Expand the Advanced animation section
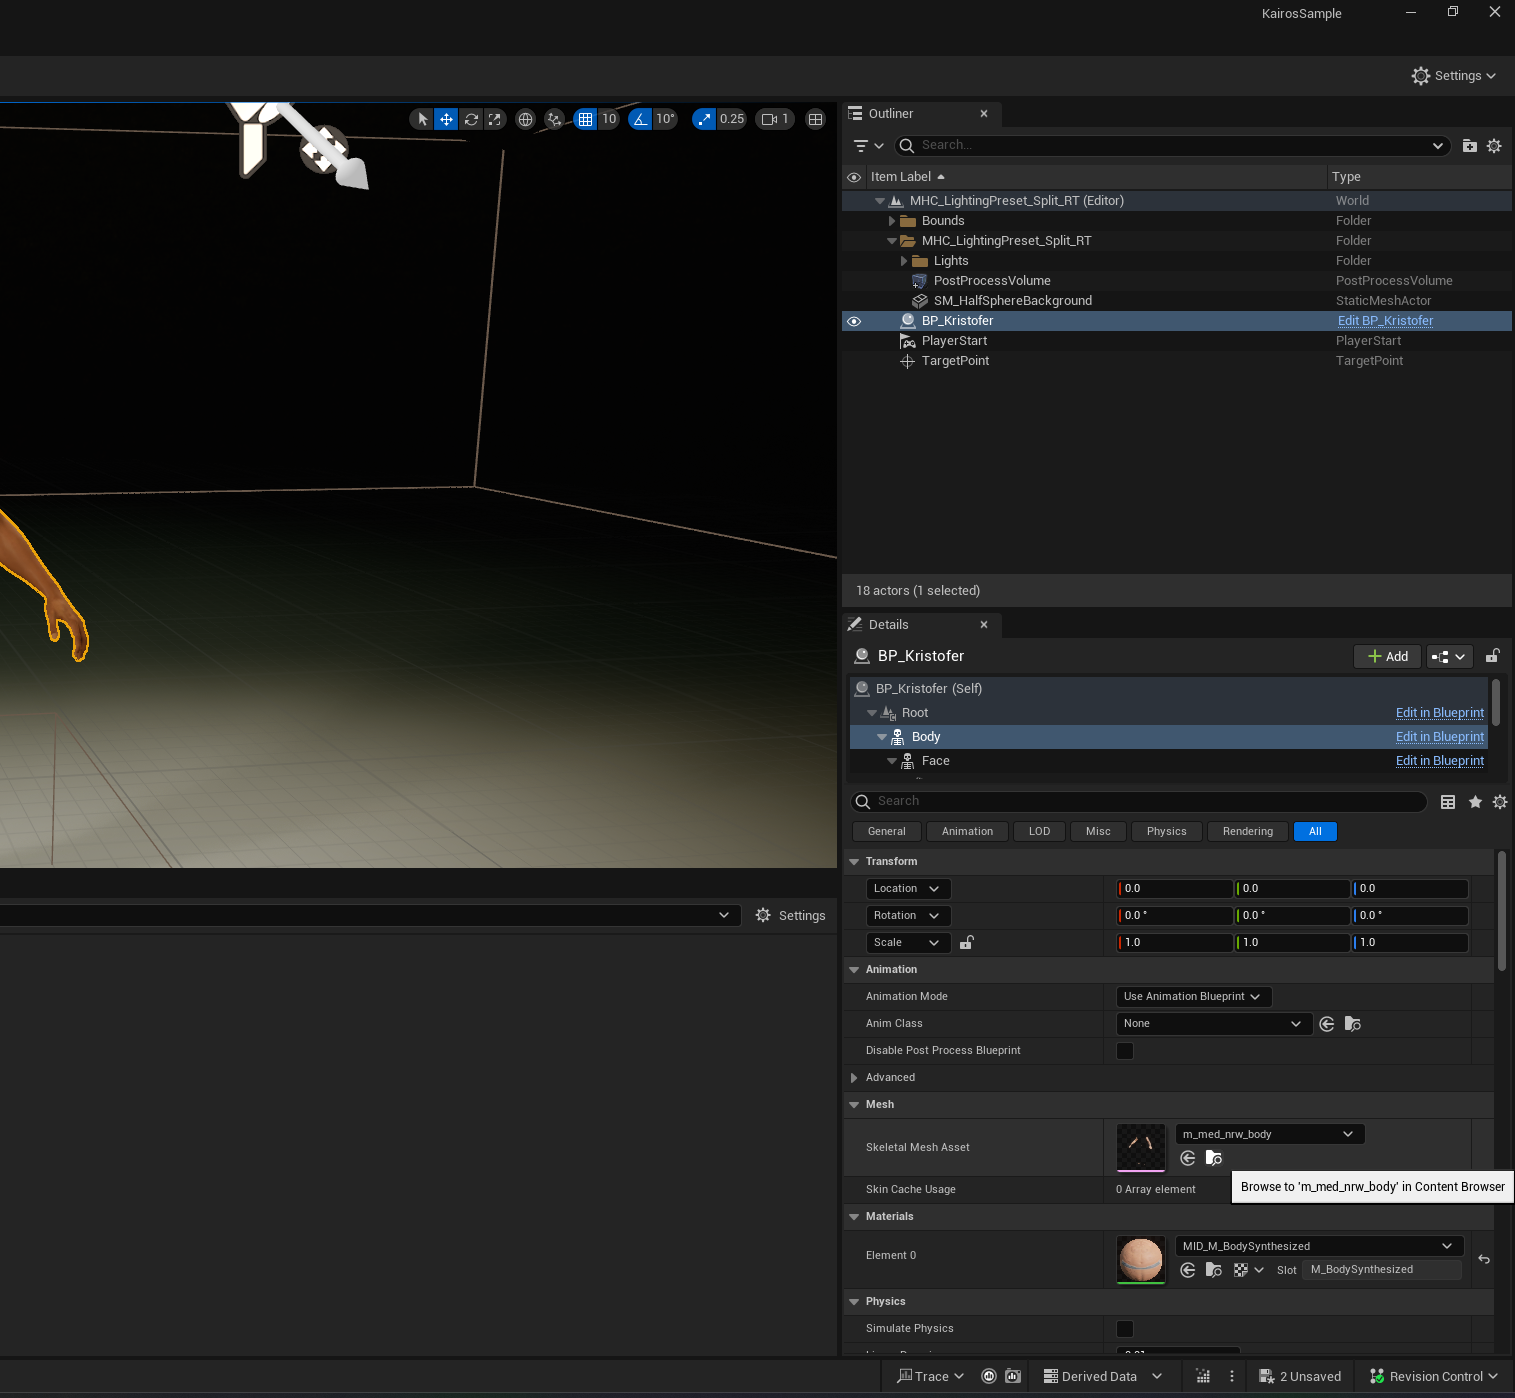Viewport: 1515px width, 1398px height. tap(854, 1078)
